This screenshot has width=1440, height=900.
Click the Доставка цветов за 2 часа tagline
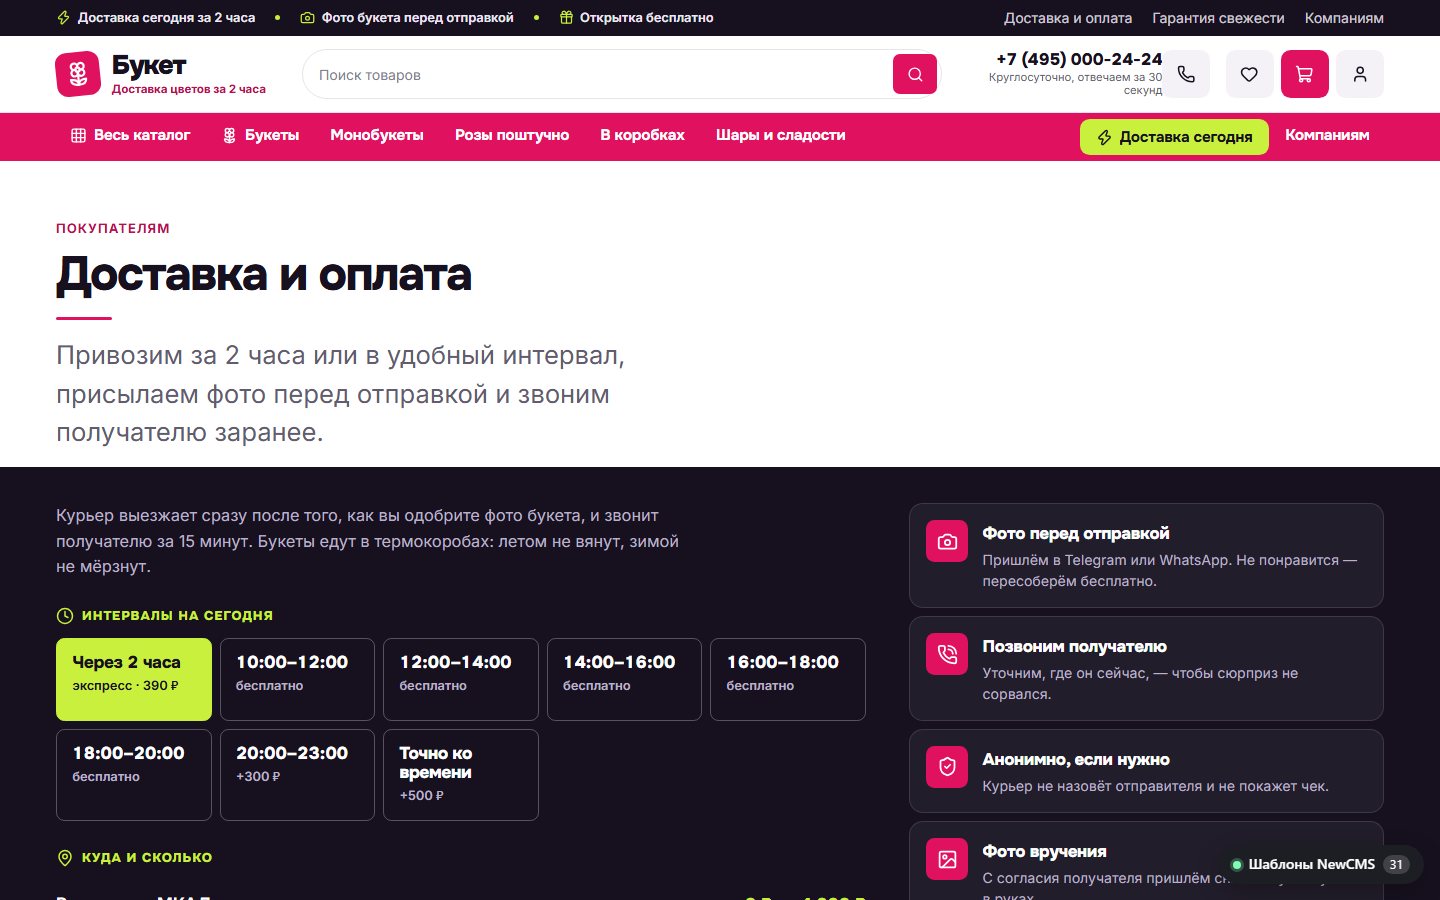click(189, 89)
